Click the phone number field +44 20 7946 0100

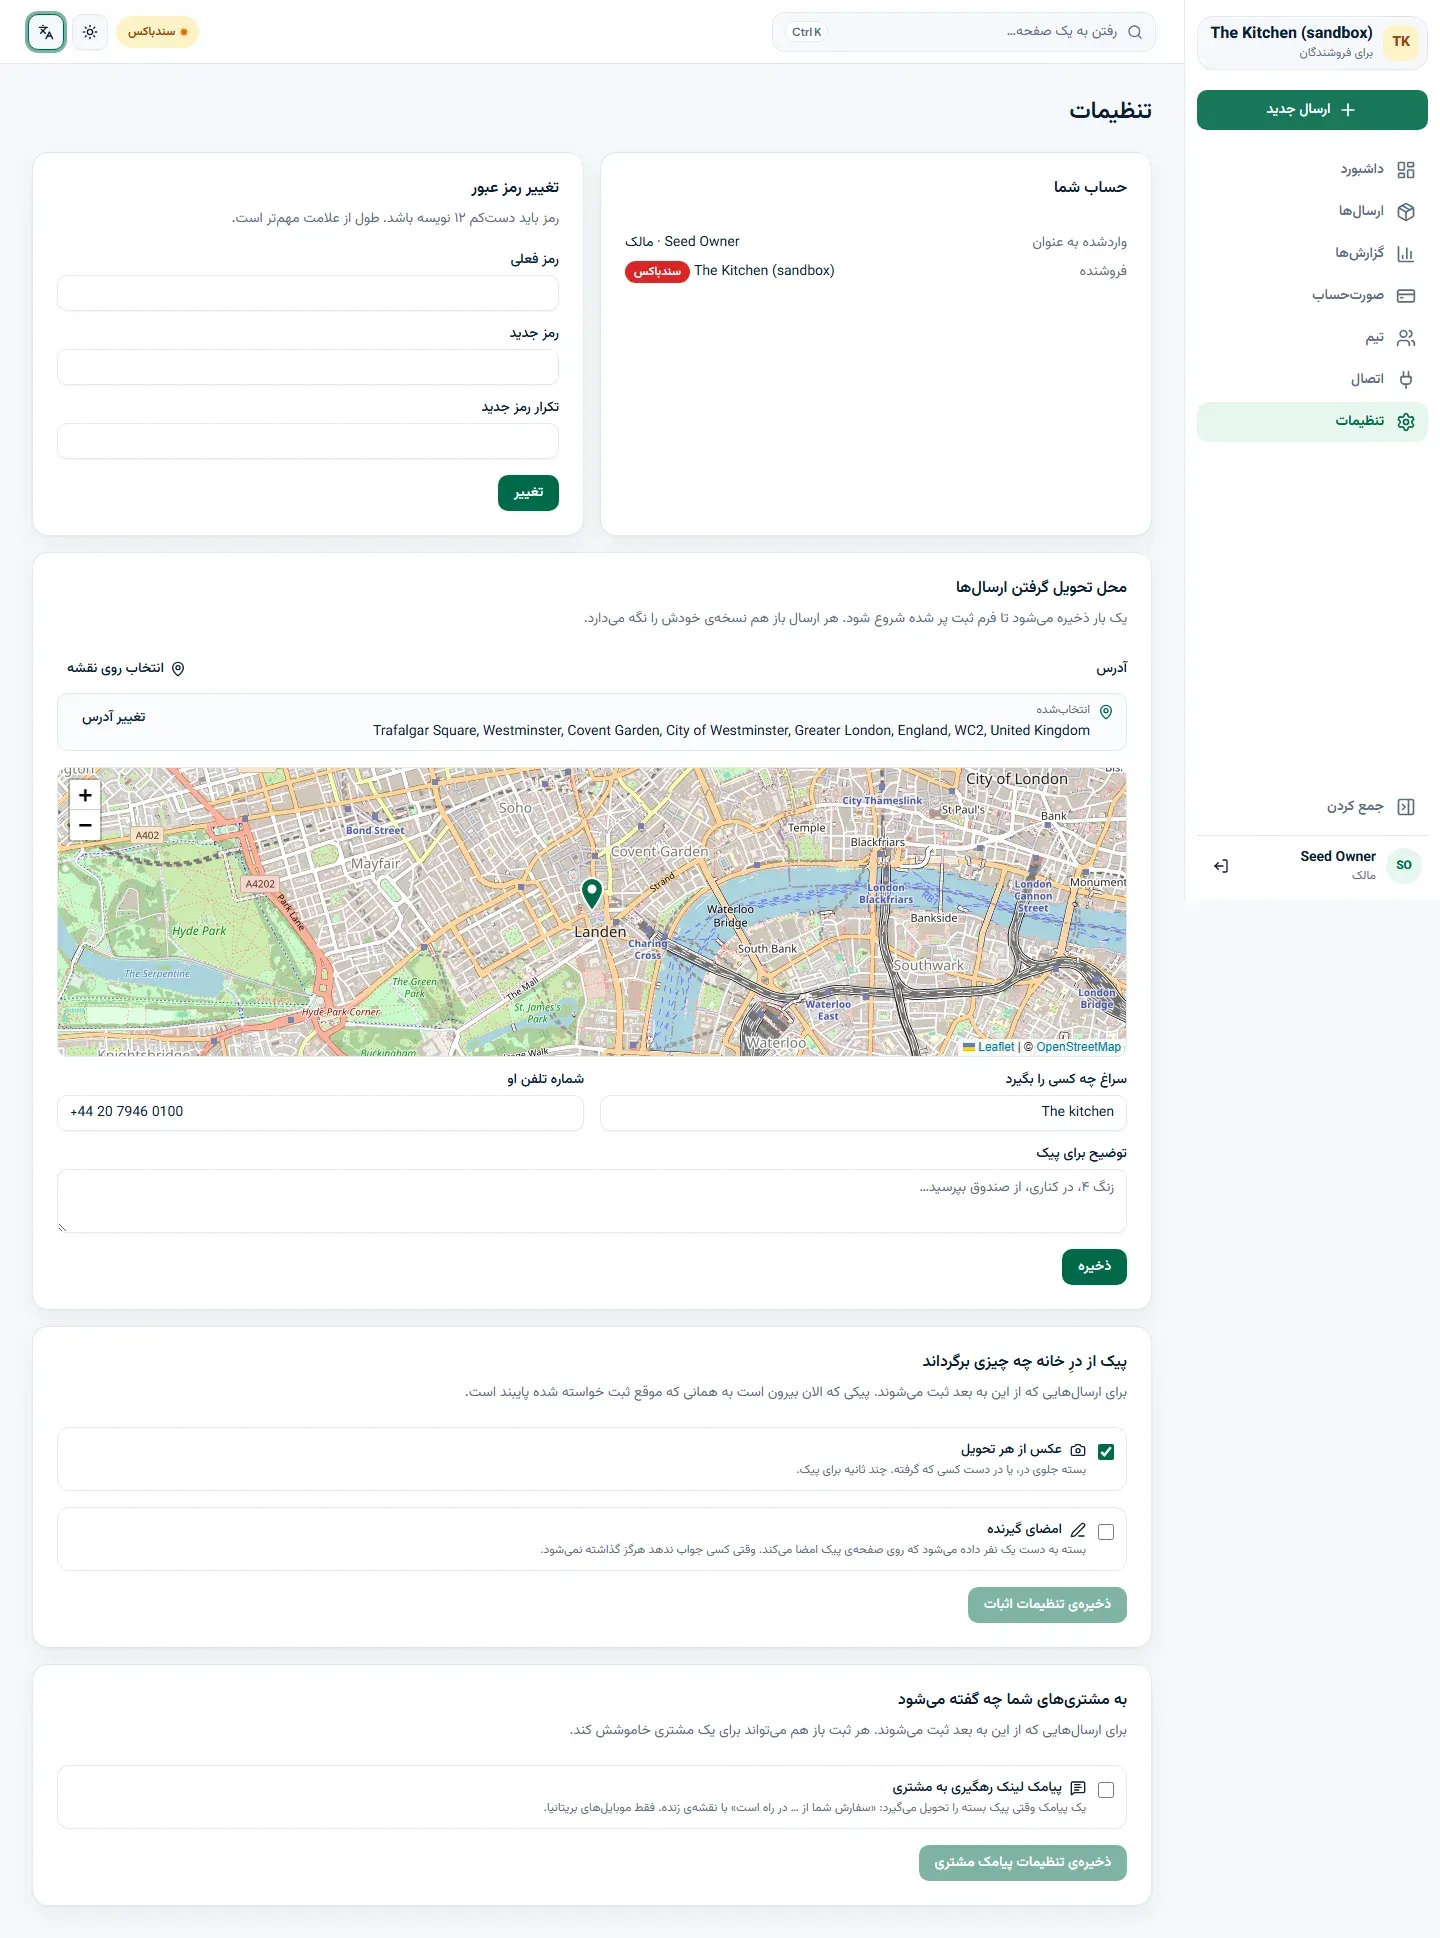point(320,1113)
